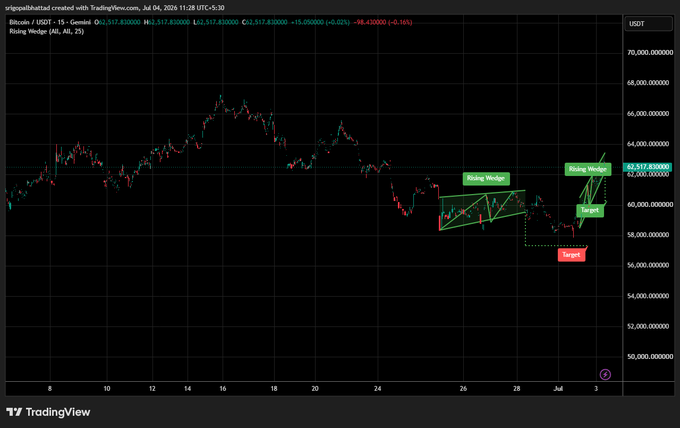Click the Jul label on time axis
This screenshot has height=428, width=680.
pos(558,389)
